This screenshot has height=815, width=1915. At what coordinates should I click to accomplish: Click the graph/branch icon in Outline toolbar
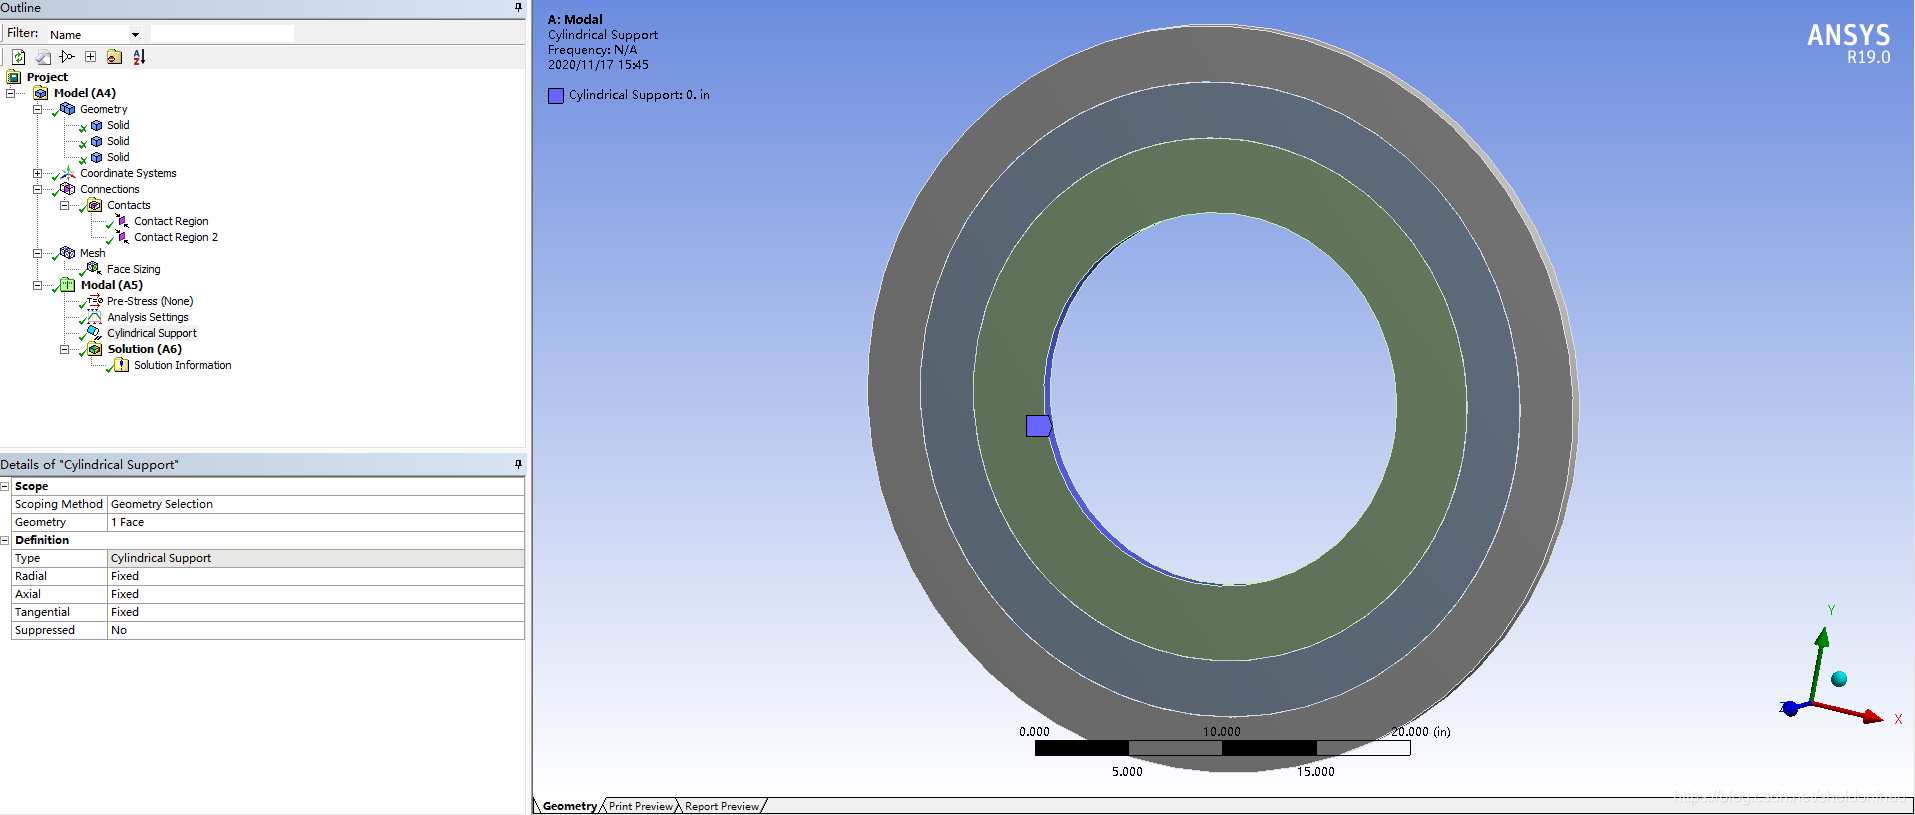(67, 57)
